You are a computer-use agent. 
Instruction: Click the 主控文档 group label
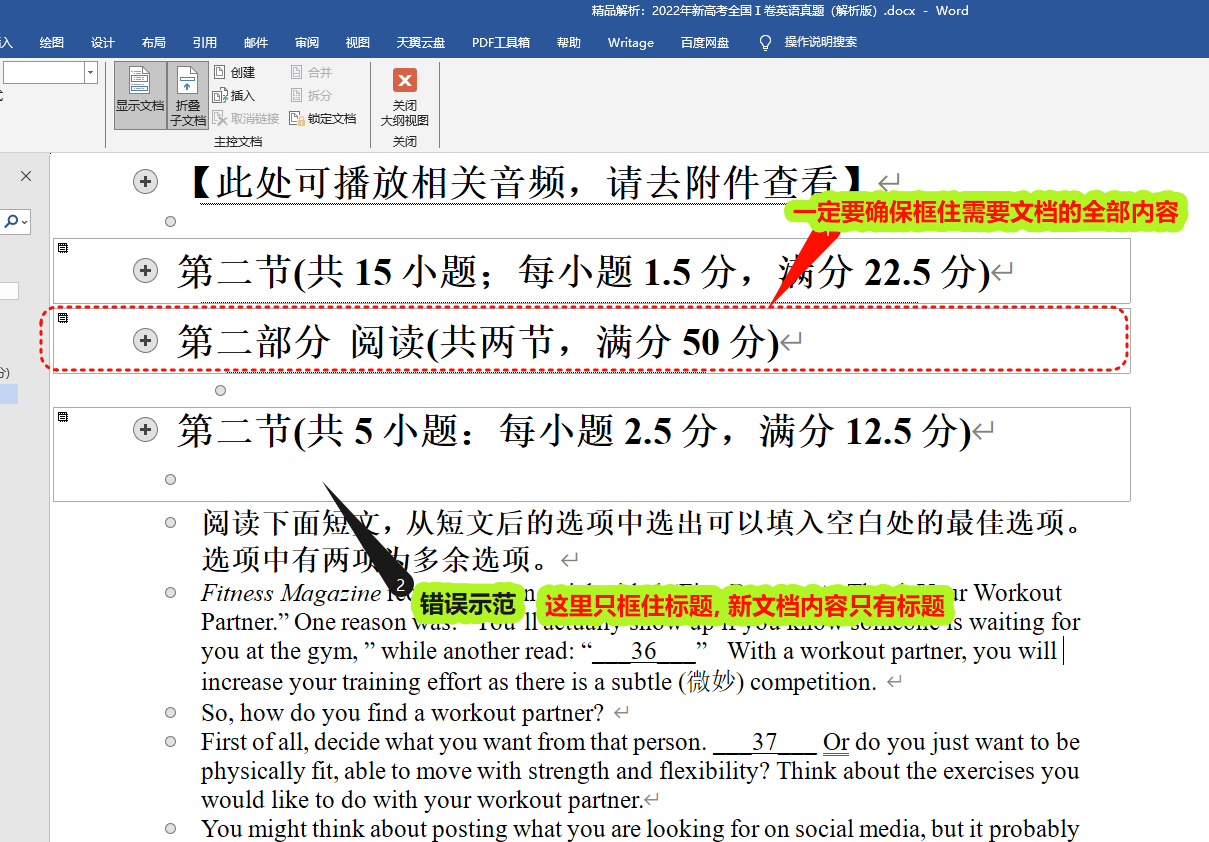pos(238,142)
